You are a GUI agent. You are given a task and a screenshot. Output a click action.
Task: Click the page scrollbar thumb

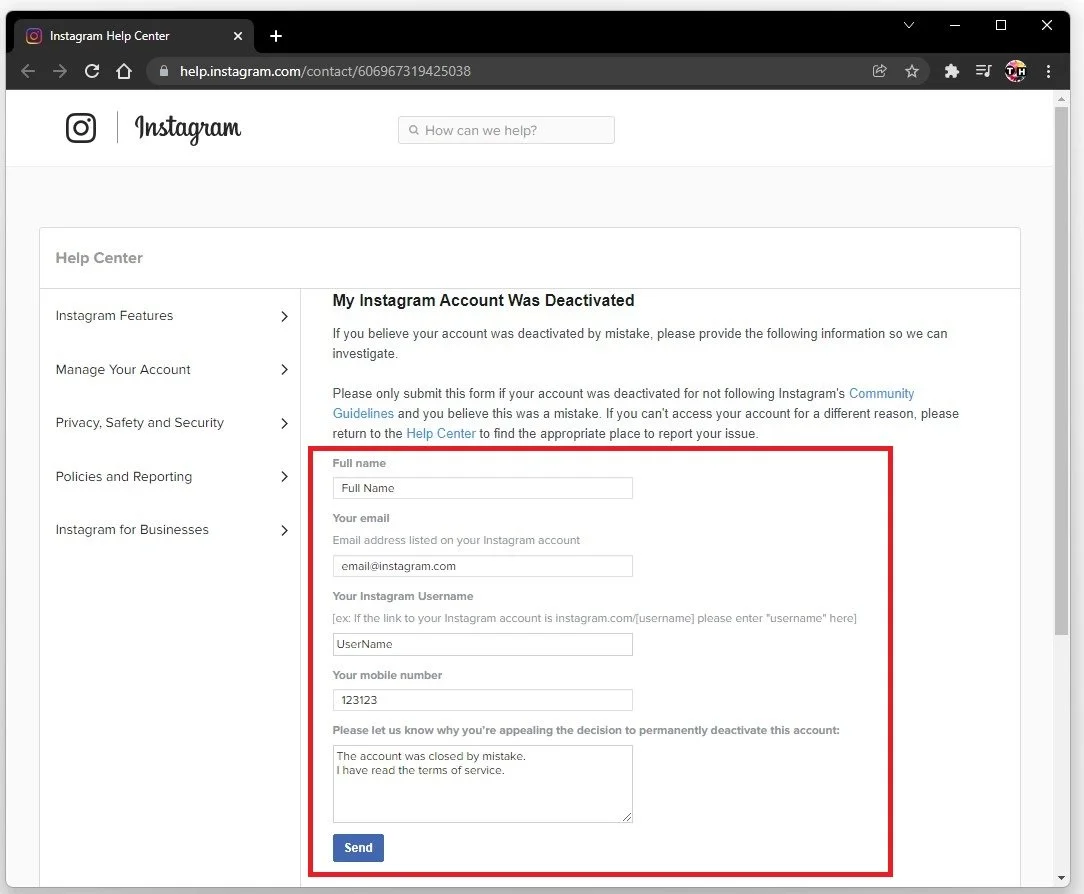pyautogui.click(x=1061, y=371)
